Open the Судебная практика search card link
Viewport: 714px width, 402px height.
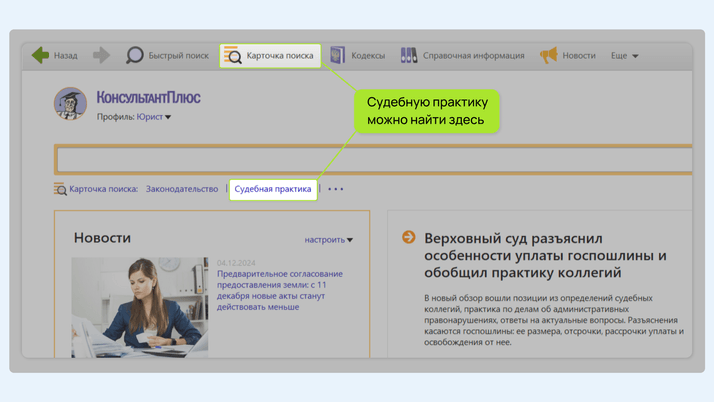(x=273, y=189)
